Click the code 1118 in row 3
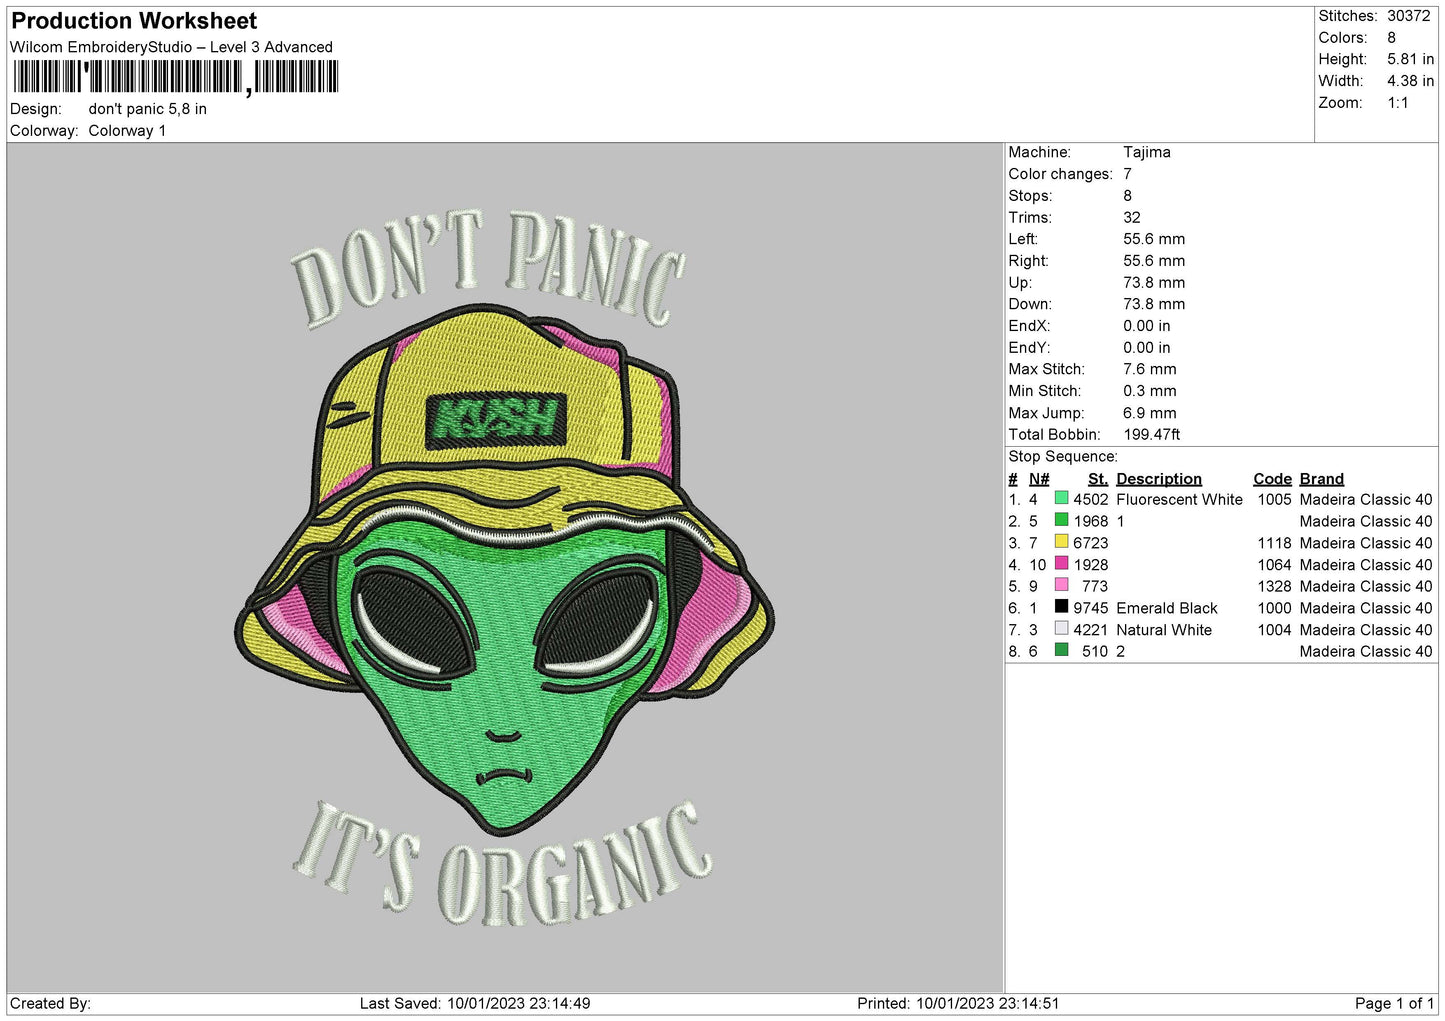 [1274, 543]
